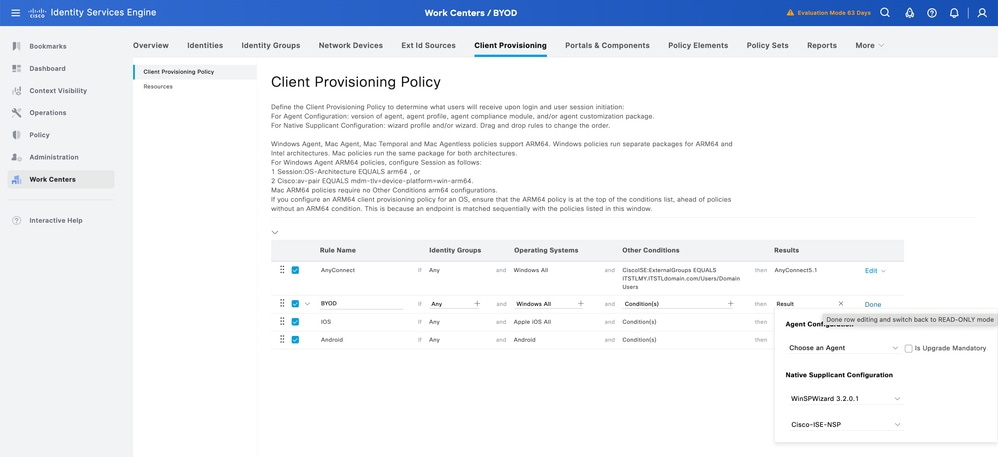The height and width of the screenshot is (457, 998).
Task: Open the Cisco-ISE-NSP dropdown
Action: click(x=846, y=425)
